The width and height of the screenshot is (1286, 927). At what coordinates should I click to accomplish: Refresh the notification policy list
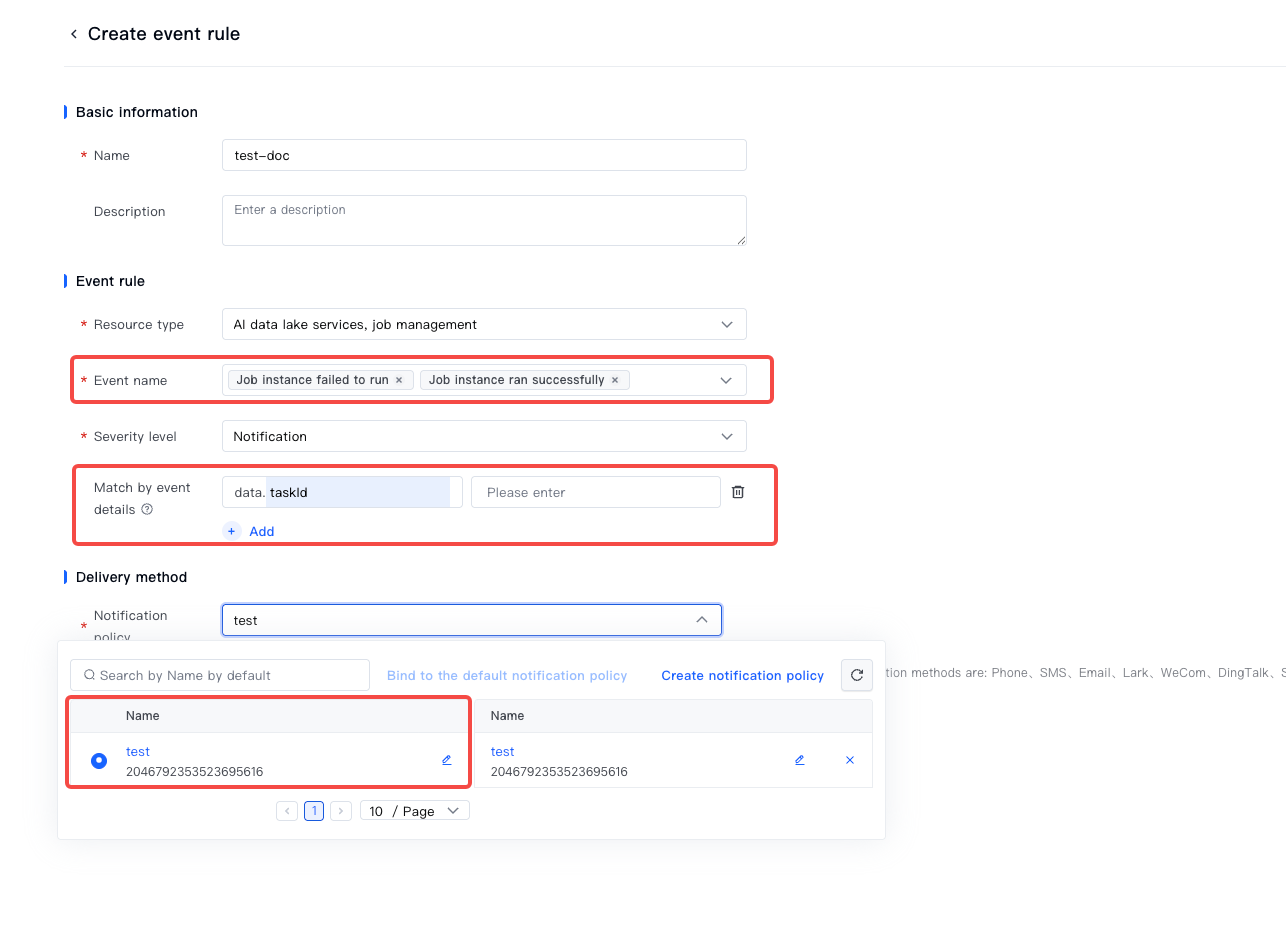tap(857, 675)
